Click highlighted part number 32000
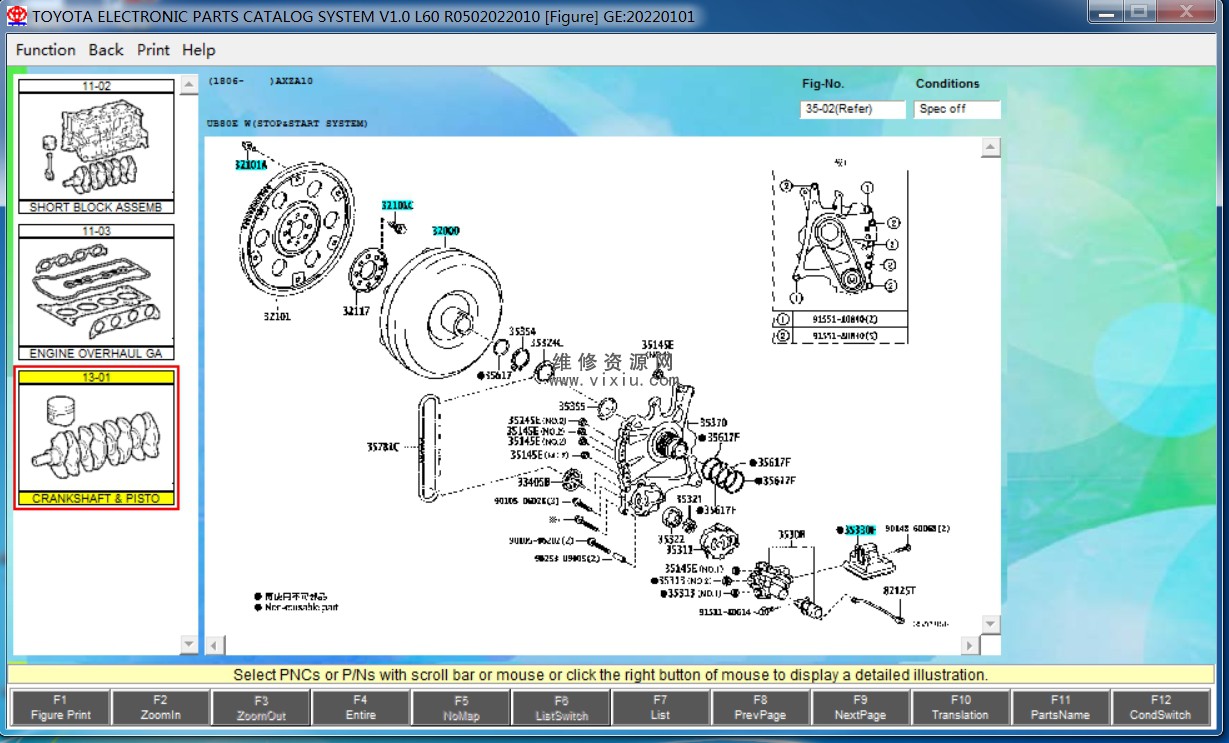This screenshot has width=1229, height=743. click(446, 231)
